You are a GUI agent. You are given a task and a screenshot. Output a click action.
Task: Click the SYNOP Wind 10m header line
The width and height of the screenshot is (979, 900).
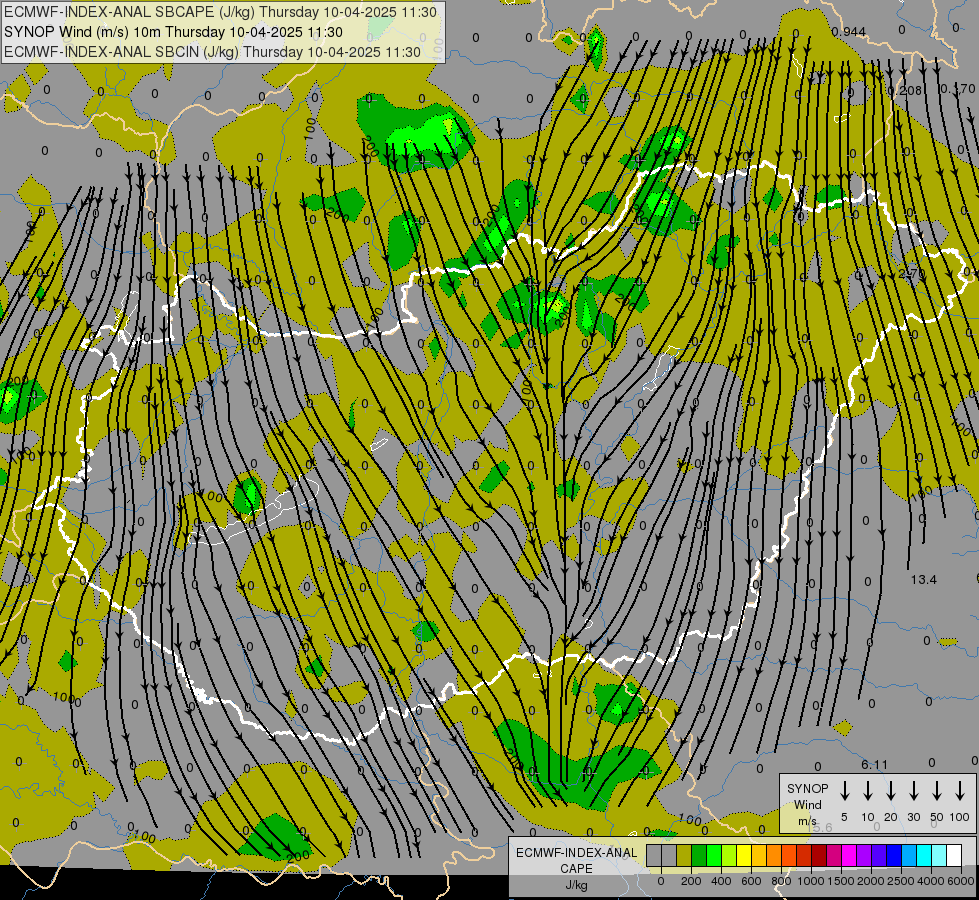173,32
